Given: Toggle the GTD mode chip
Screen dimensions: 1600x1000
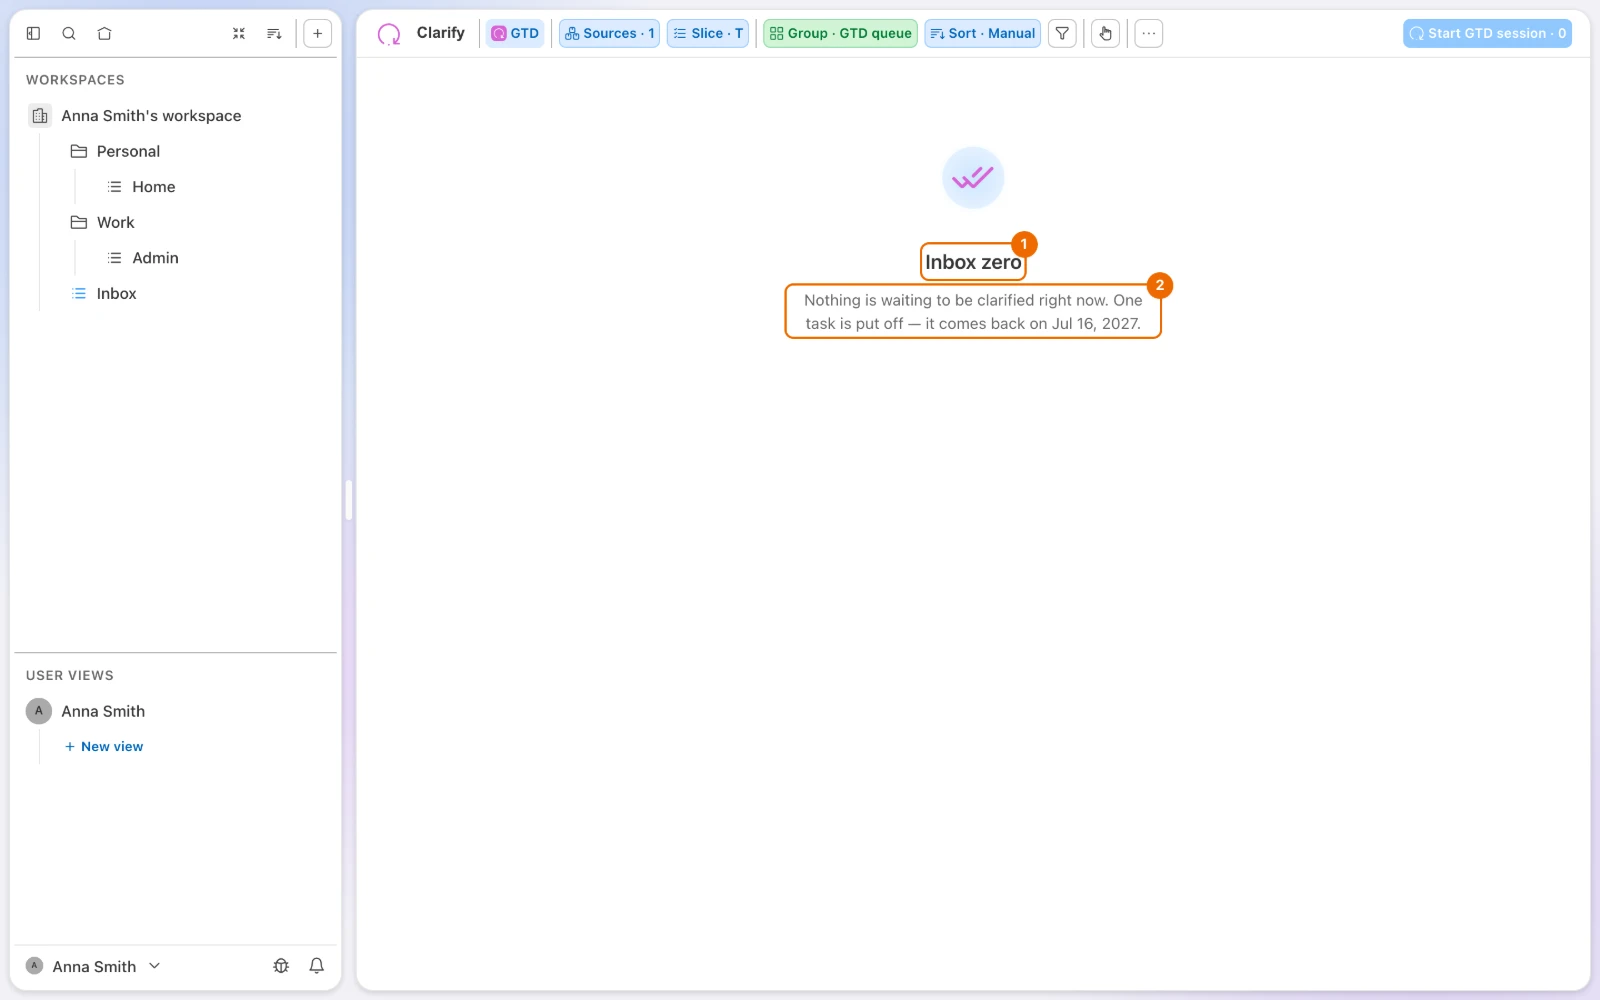Looking at the screenshot, I should click(x=515, y=33).
